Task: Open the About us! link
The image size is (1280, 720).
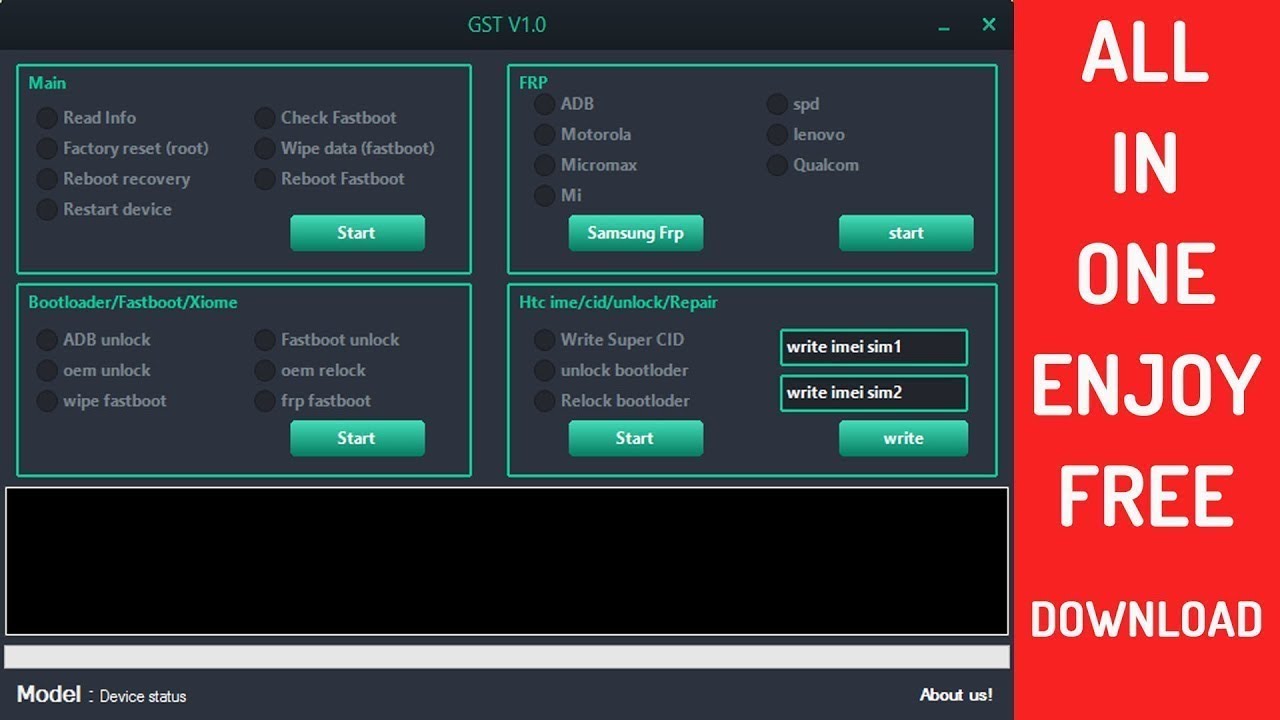Action: 955,694
